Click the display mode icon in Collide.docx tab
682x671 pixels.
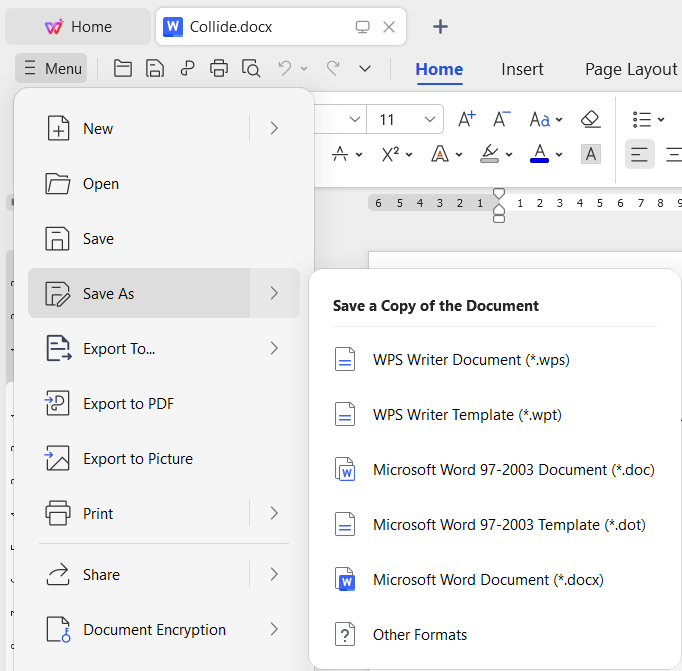[x=362, y=27]
